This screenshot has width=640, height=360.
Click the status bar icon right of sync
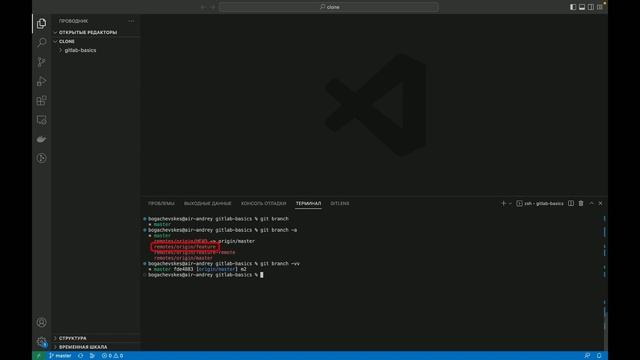[x=92, y=356]
